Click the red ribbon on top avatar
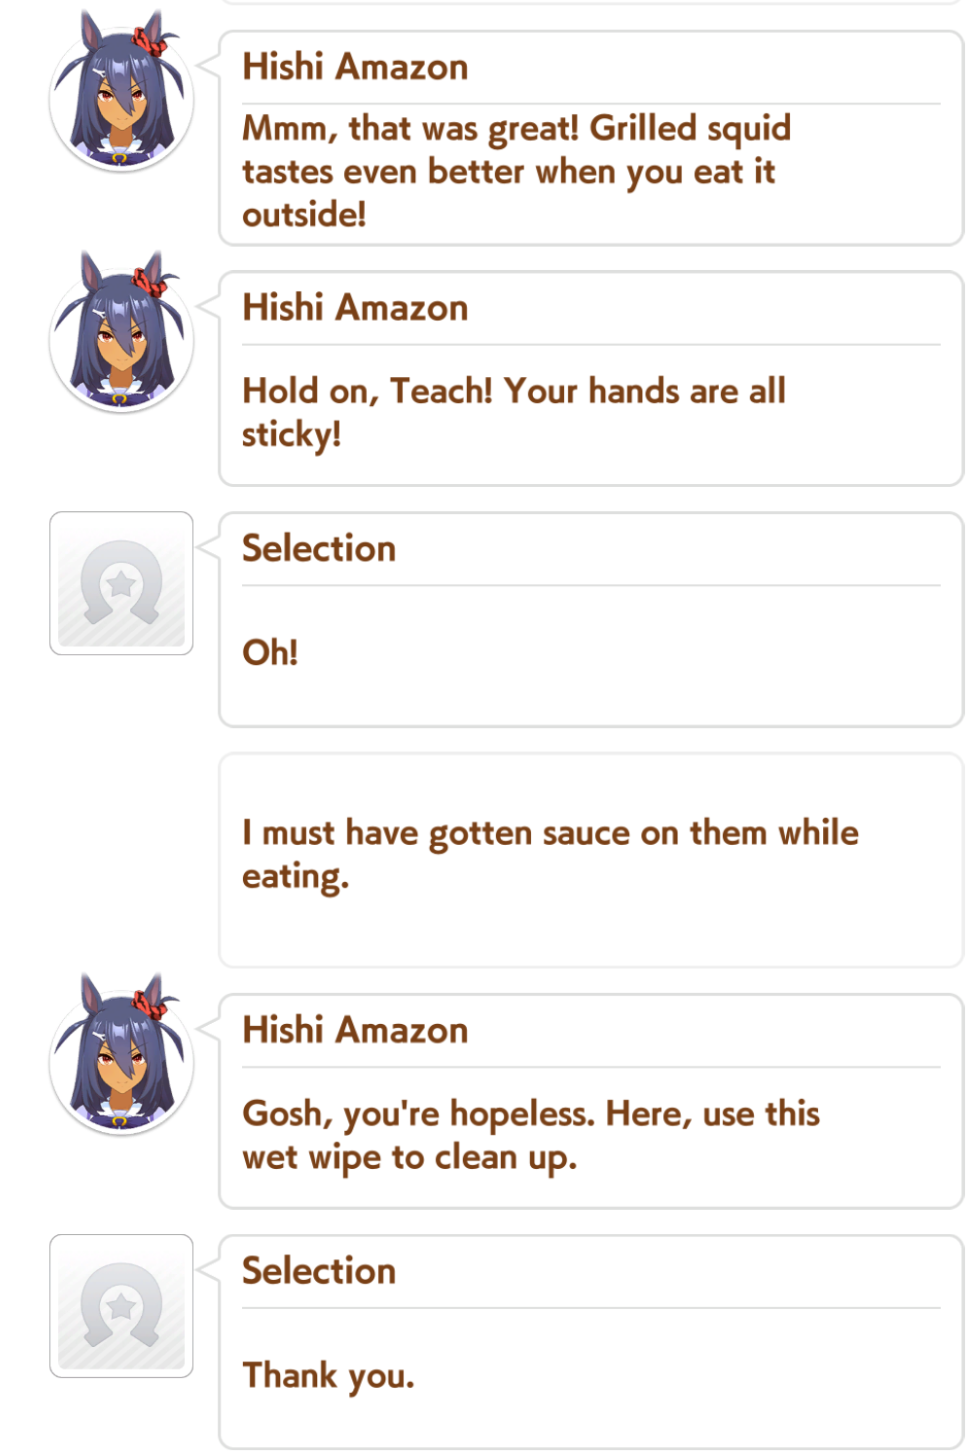 pos(150,41)
